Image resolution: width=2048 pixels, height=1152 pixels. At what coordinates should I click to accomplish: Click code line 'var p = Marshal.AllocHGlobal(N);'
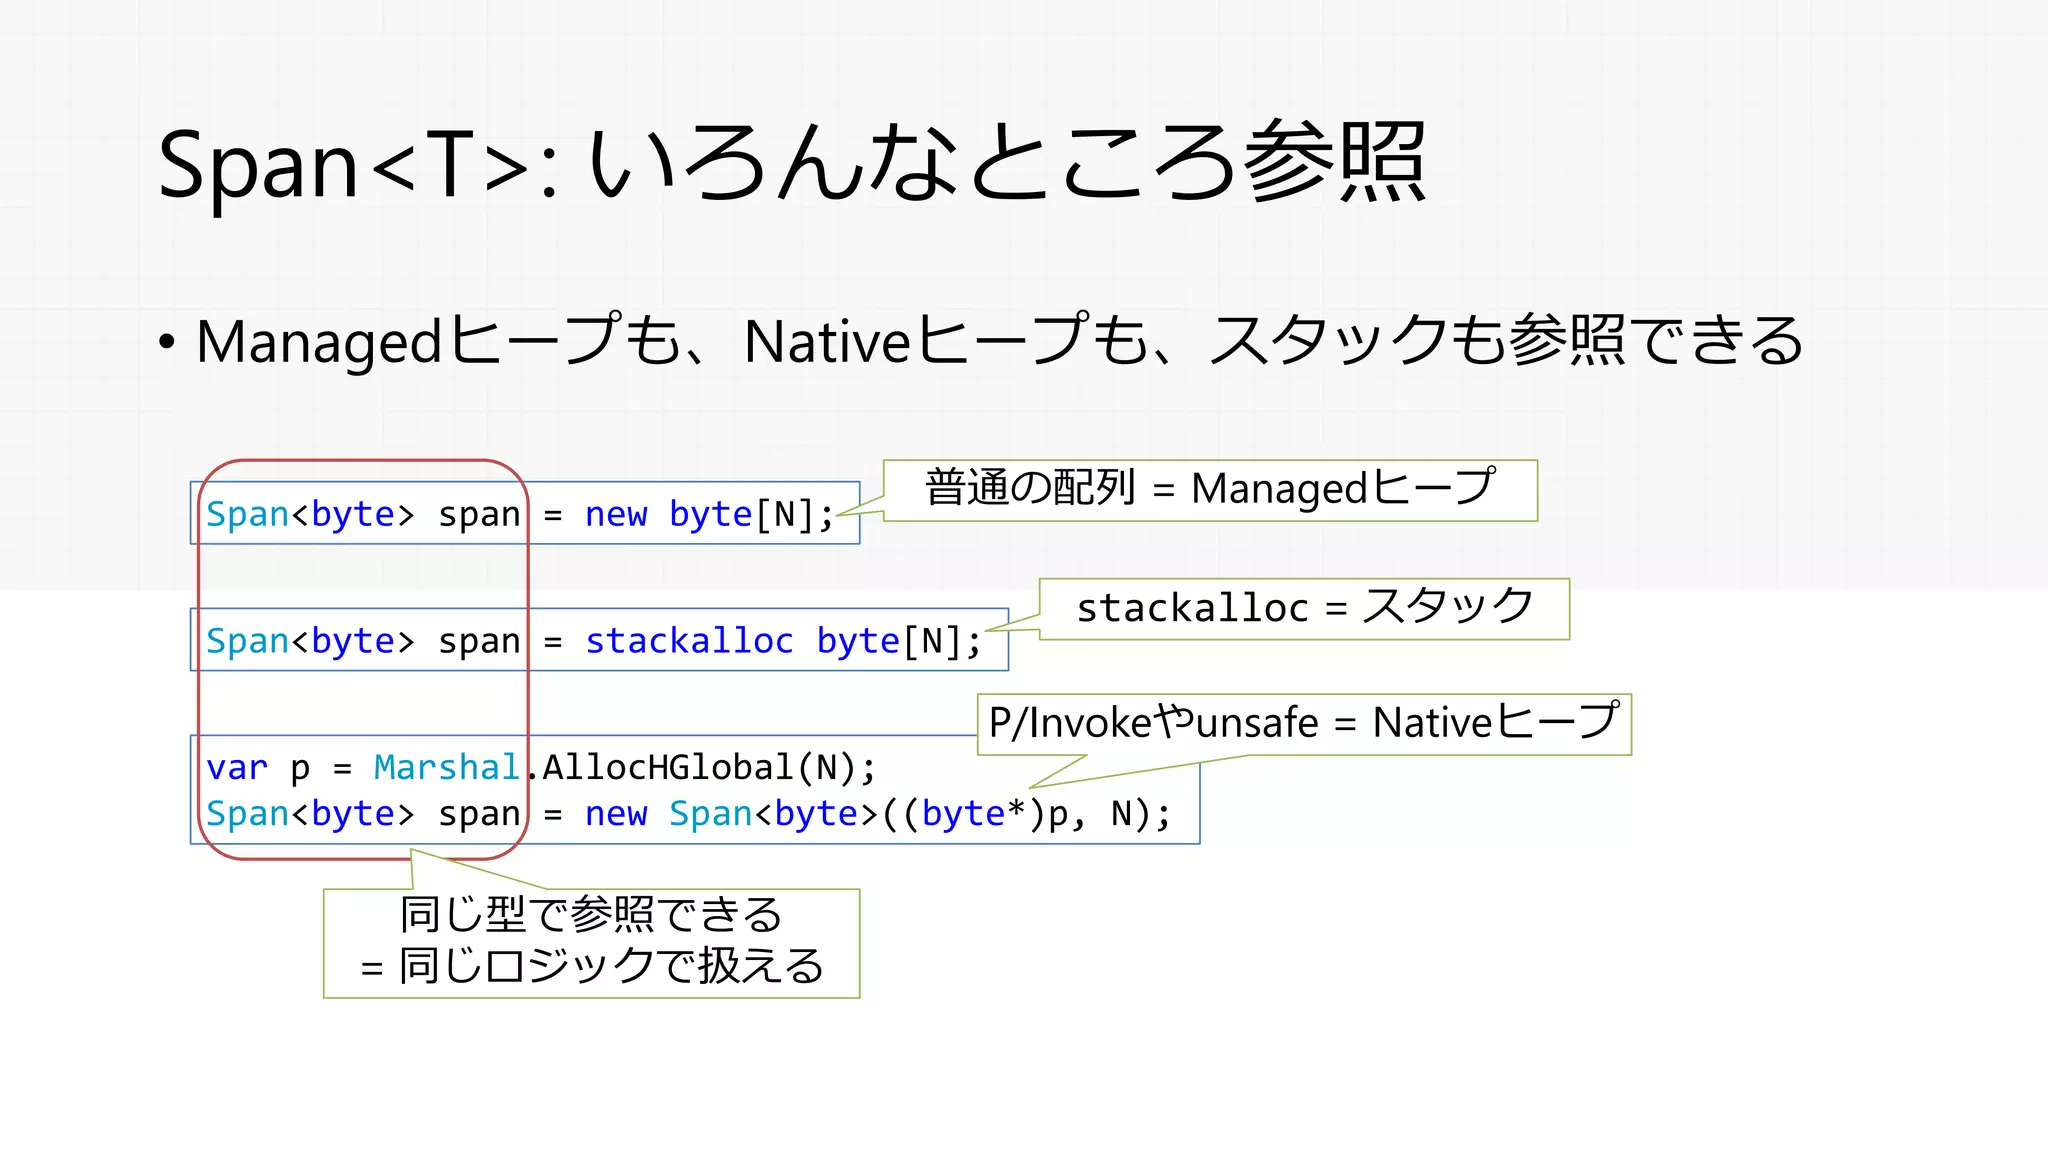541,768
